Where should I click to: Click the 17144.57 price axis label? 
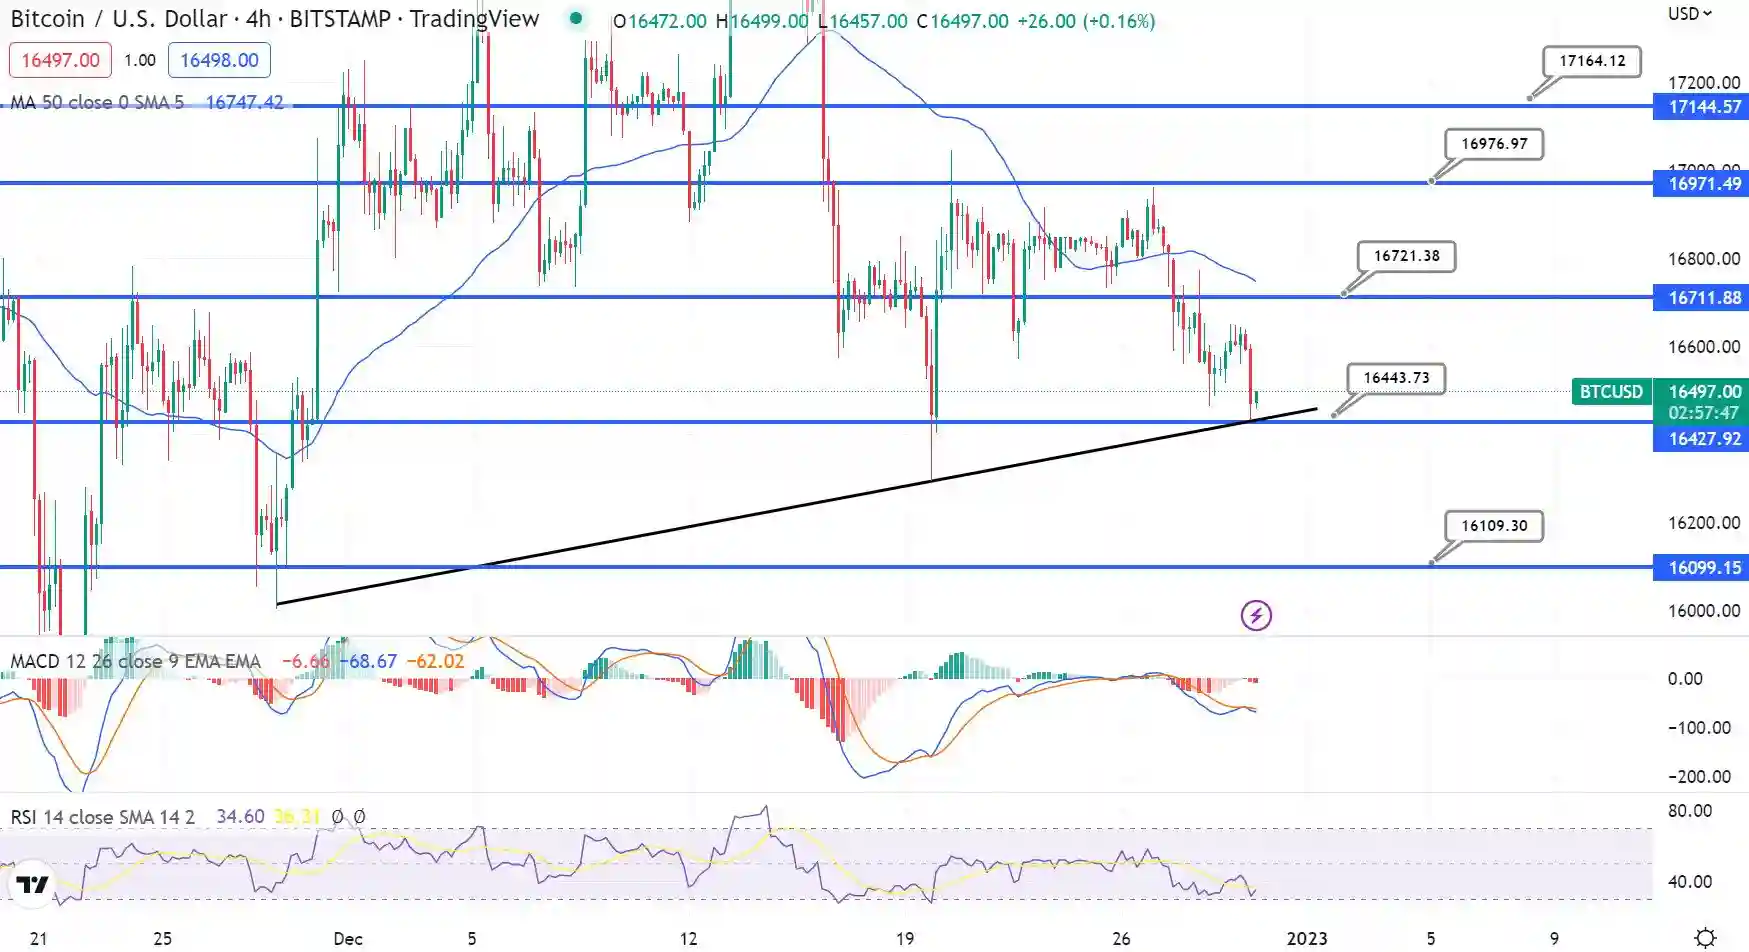1701,106
